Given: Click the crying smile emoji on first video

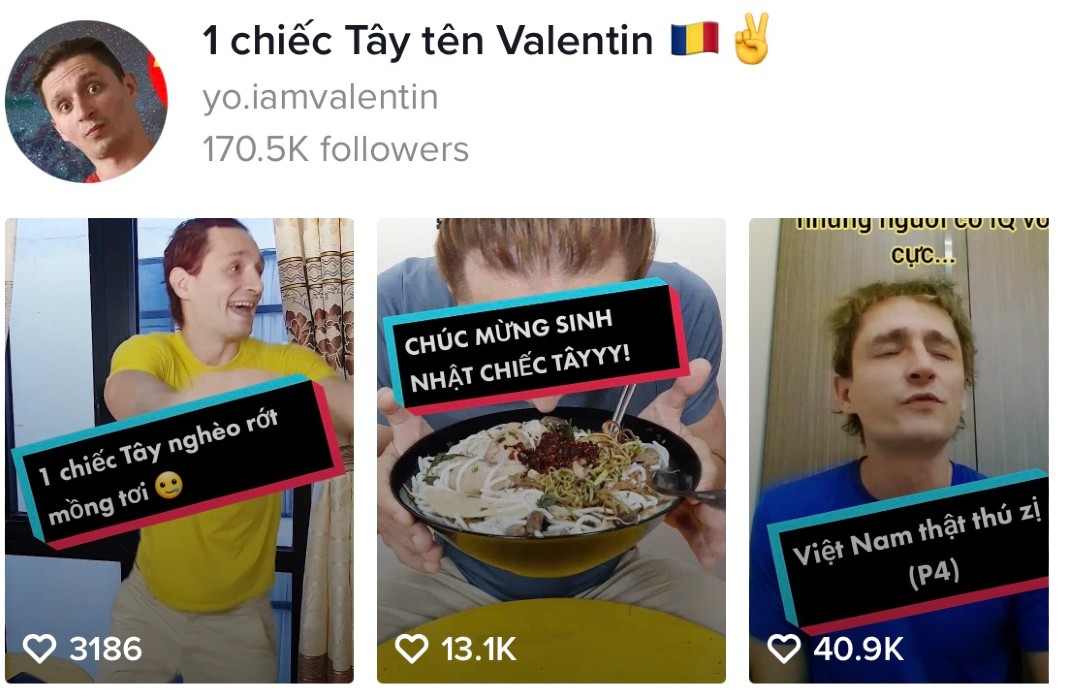Looking at the screenshot, I should [x=168, y=485].
